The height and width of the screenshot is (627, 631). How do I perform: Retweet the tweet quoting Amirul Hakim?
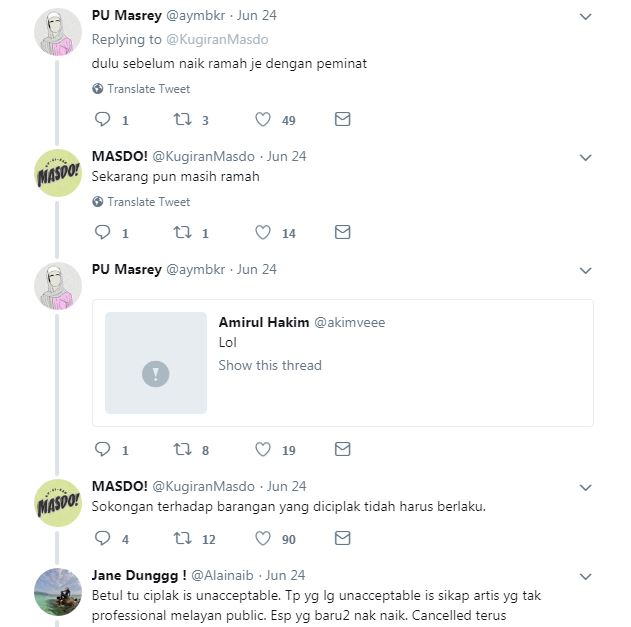(x=182, y=450)
